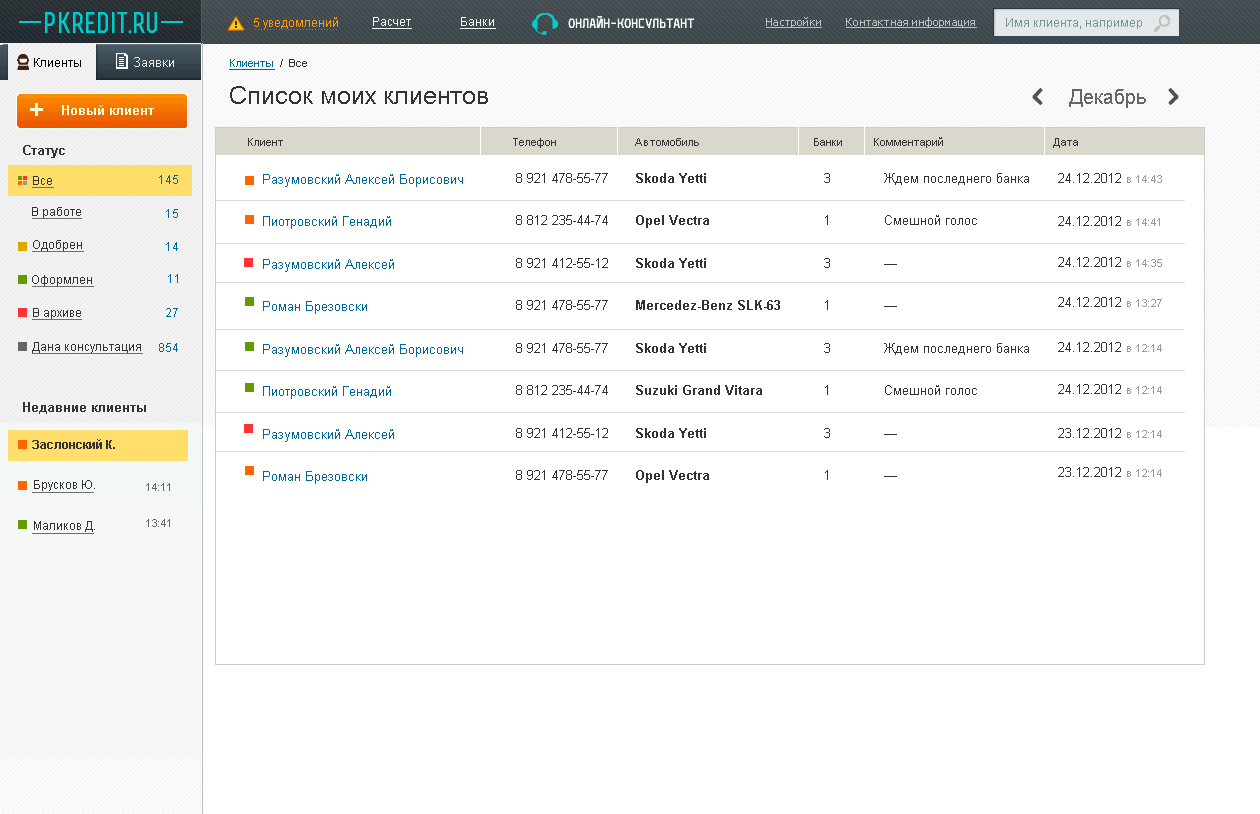Open Разумовский Алексей dated 24.12.2012 14:35

click(328, 265)
